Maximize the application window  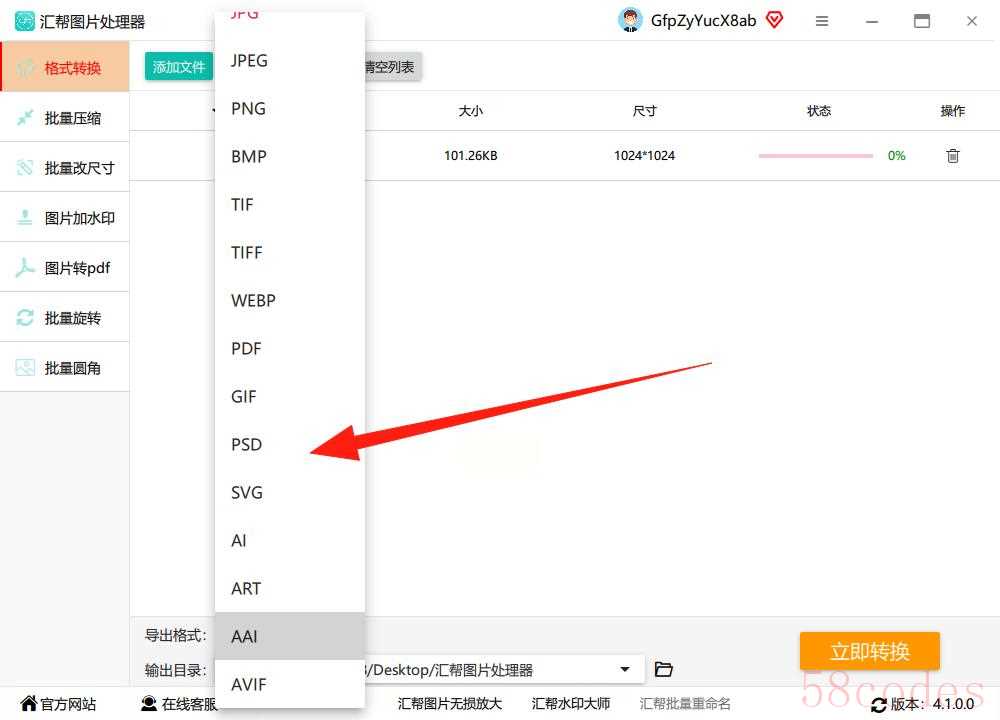tap(922, 21)
